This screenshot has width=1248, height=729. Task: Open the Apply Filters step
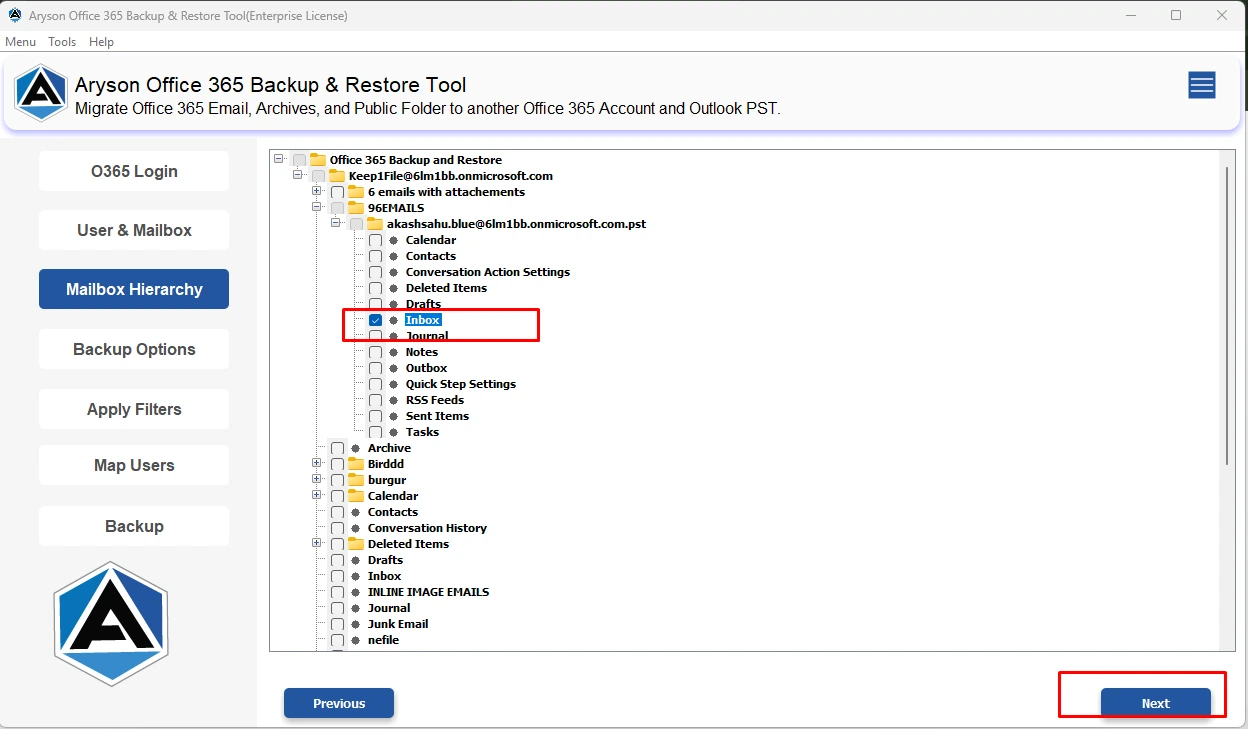(134, 409)
